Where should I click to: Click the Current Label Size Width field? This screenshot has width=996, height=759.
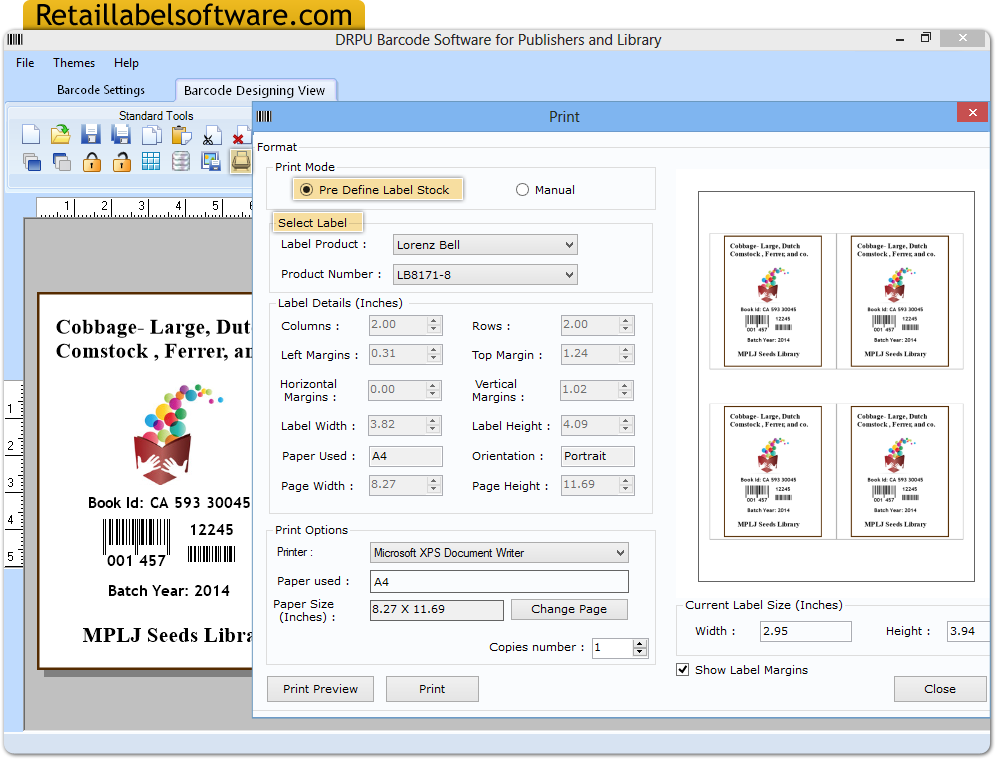pyautogui.click(x=805, y=631)
